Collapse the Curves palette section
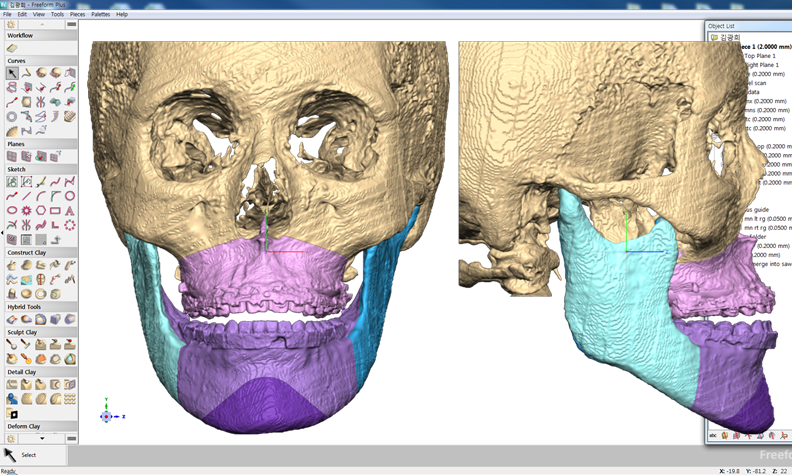 39,60
